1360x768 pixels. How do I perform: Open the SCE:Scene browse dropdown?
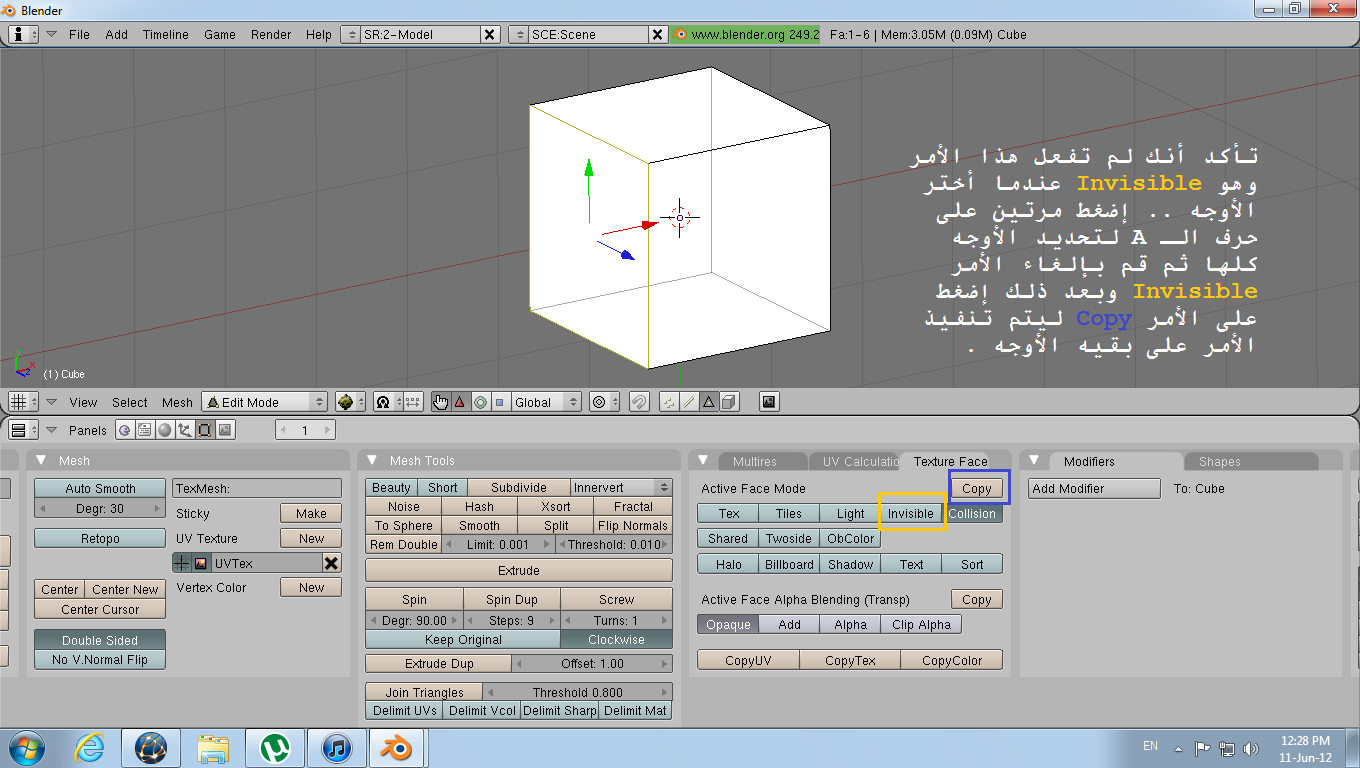click(x=518, y=34)
